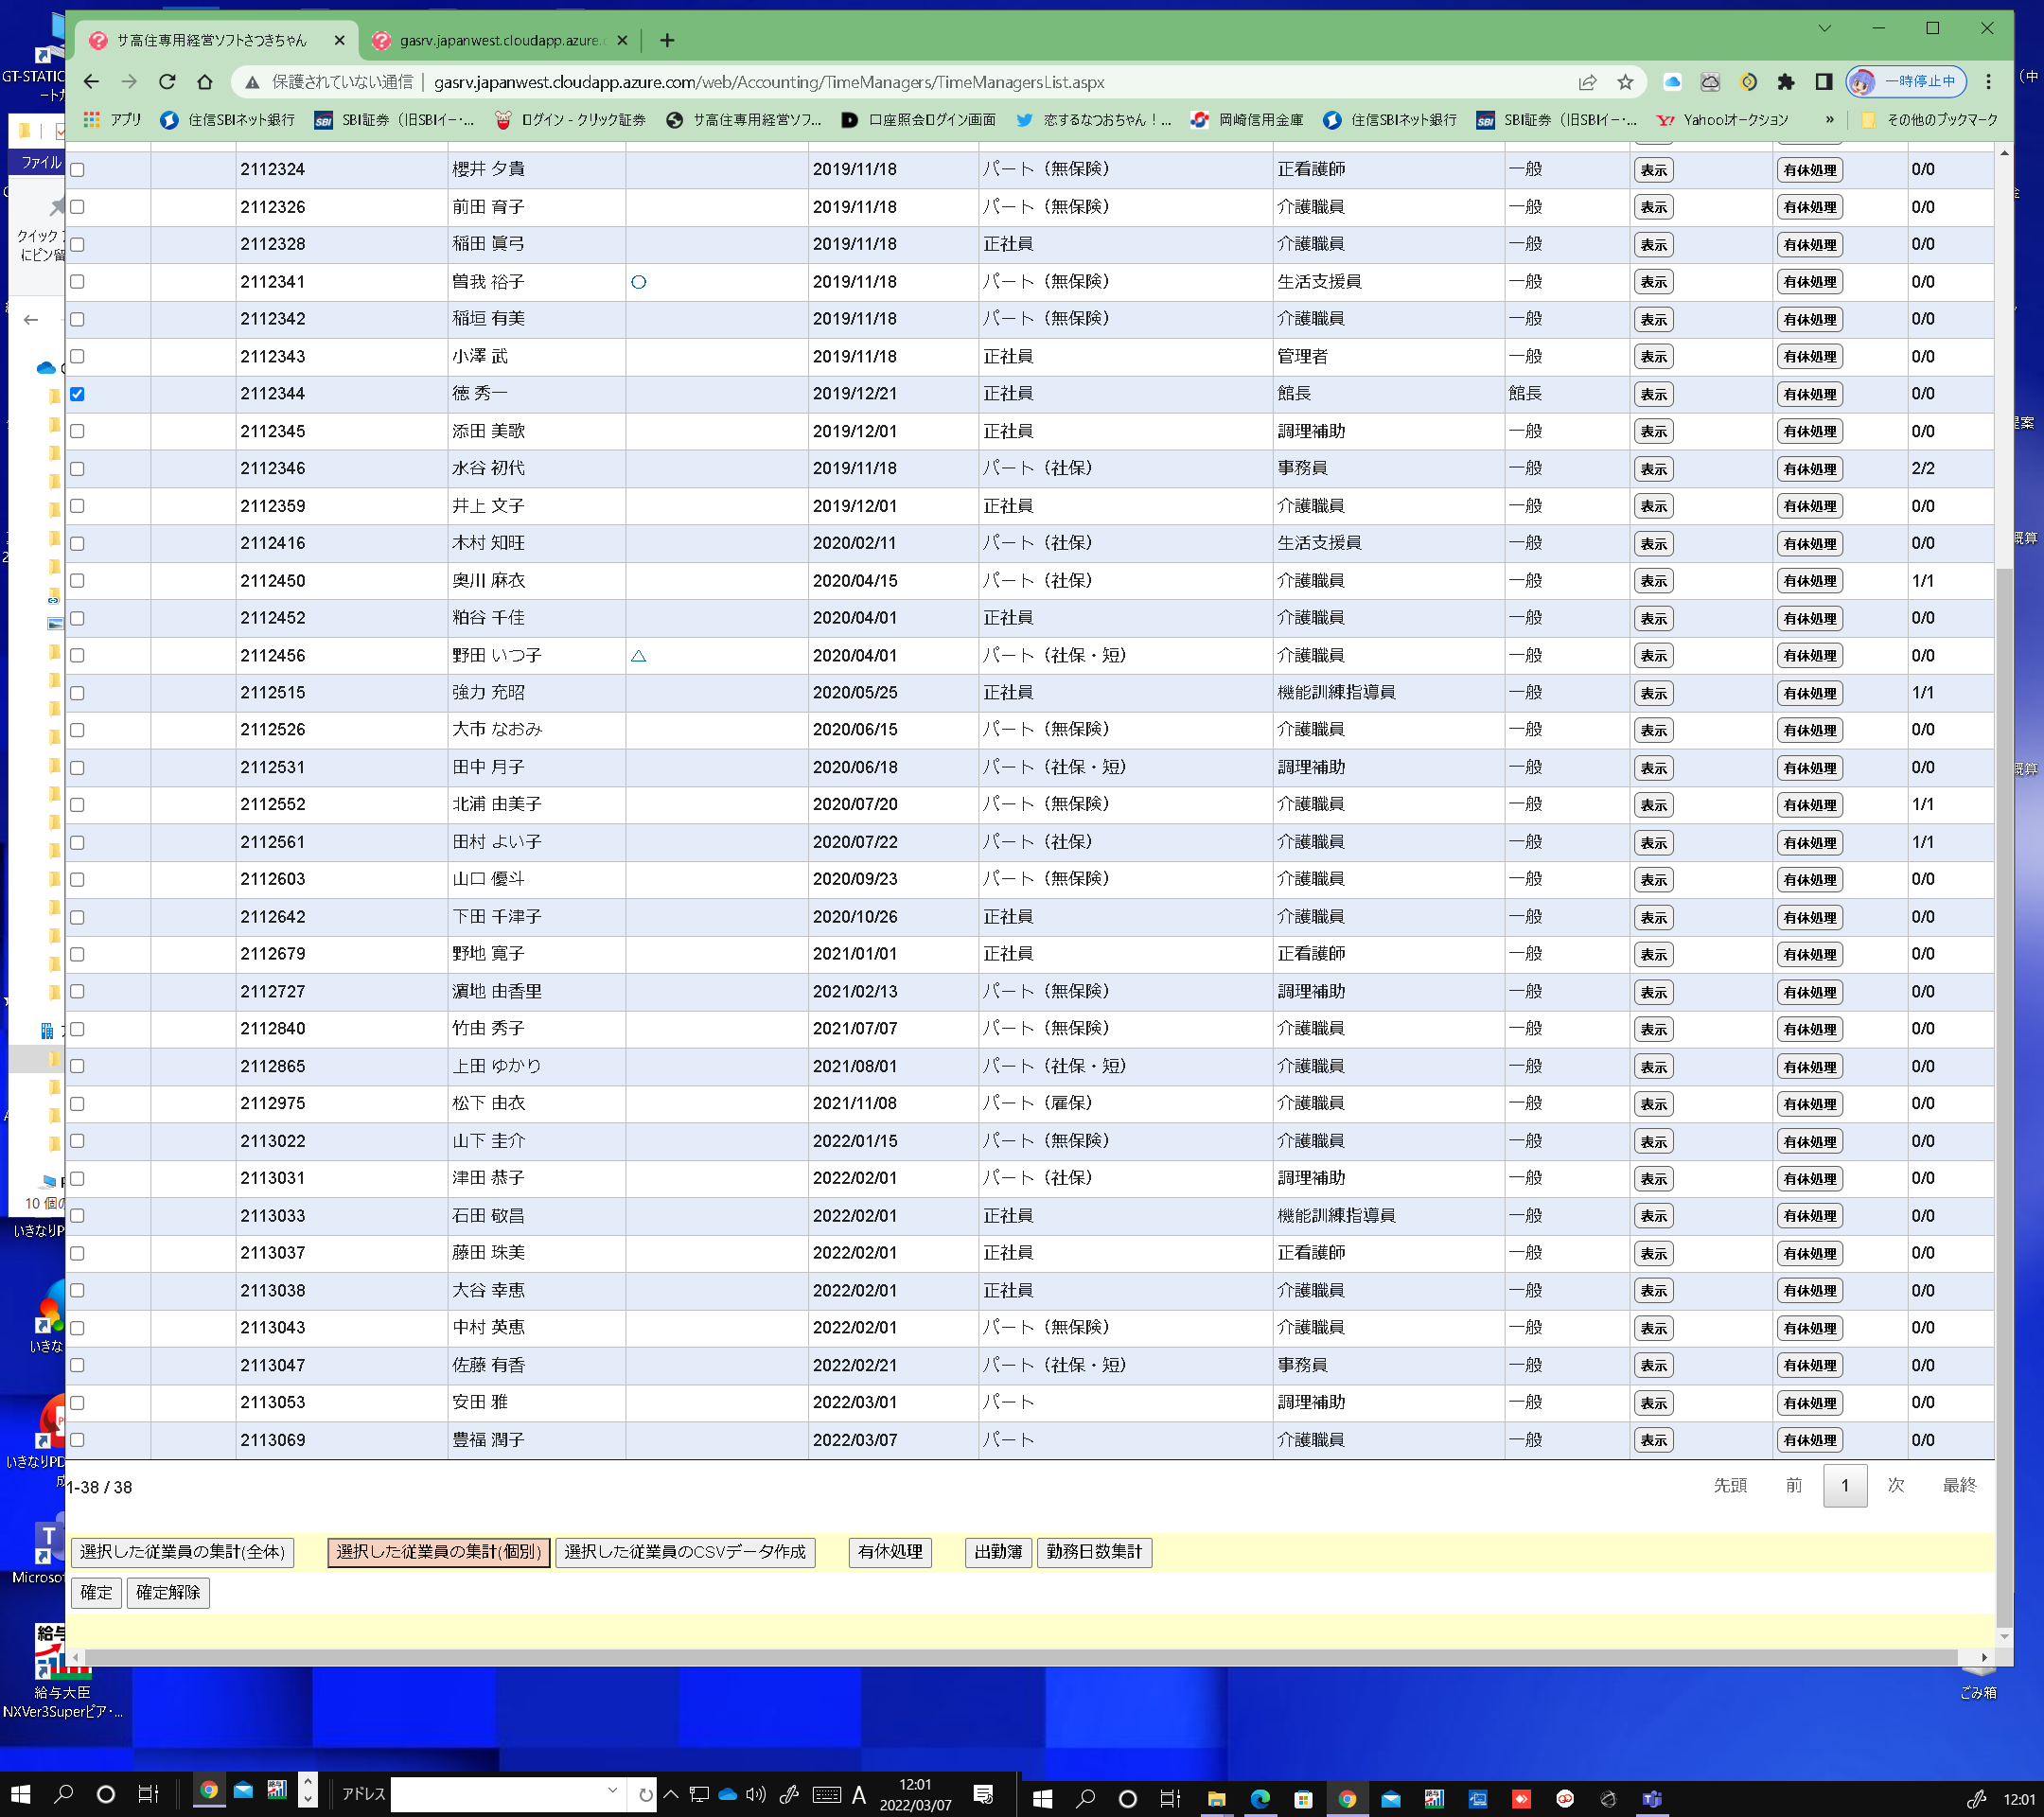Reload the current browser page
This screenshot has height=1817, width=2044.
[x=167, y=82]
